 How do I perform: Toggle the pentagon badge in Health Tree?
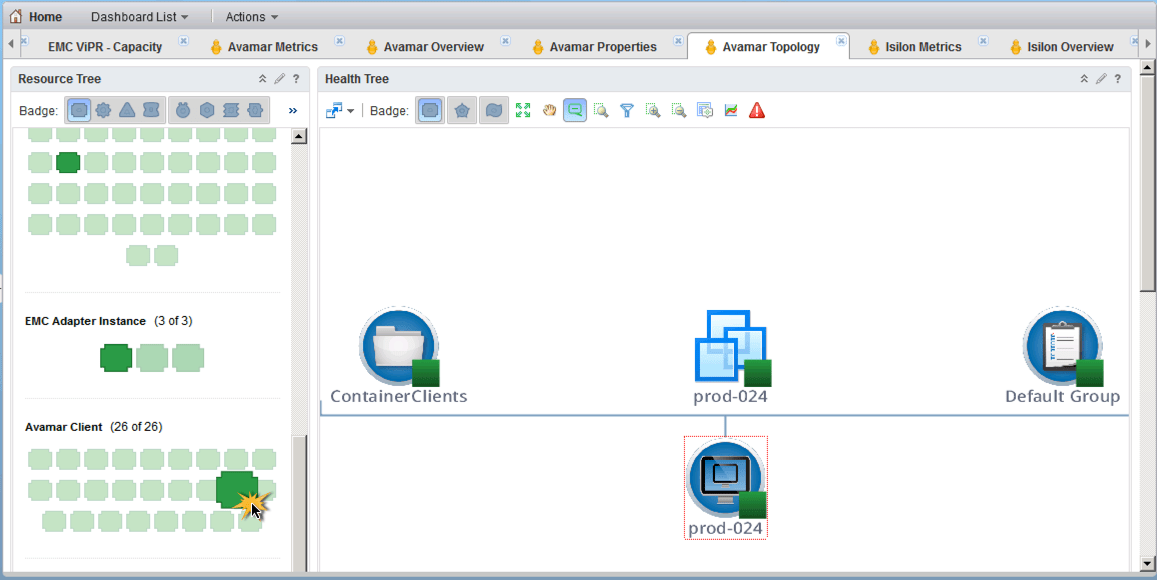click(462, 111)
